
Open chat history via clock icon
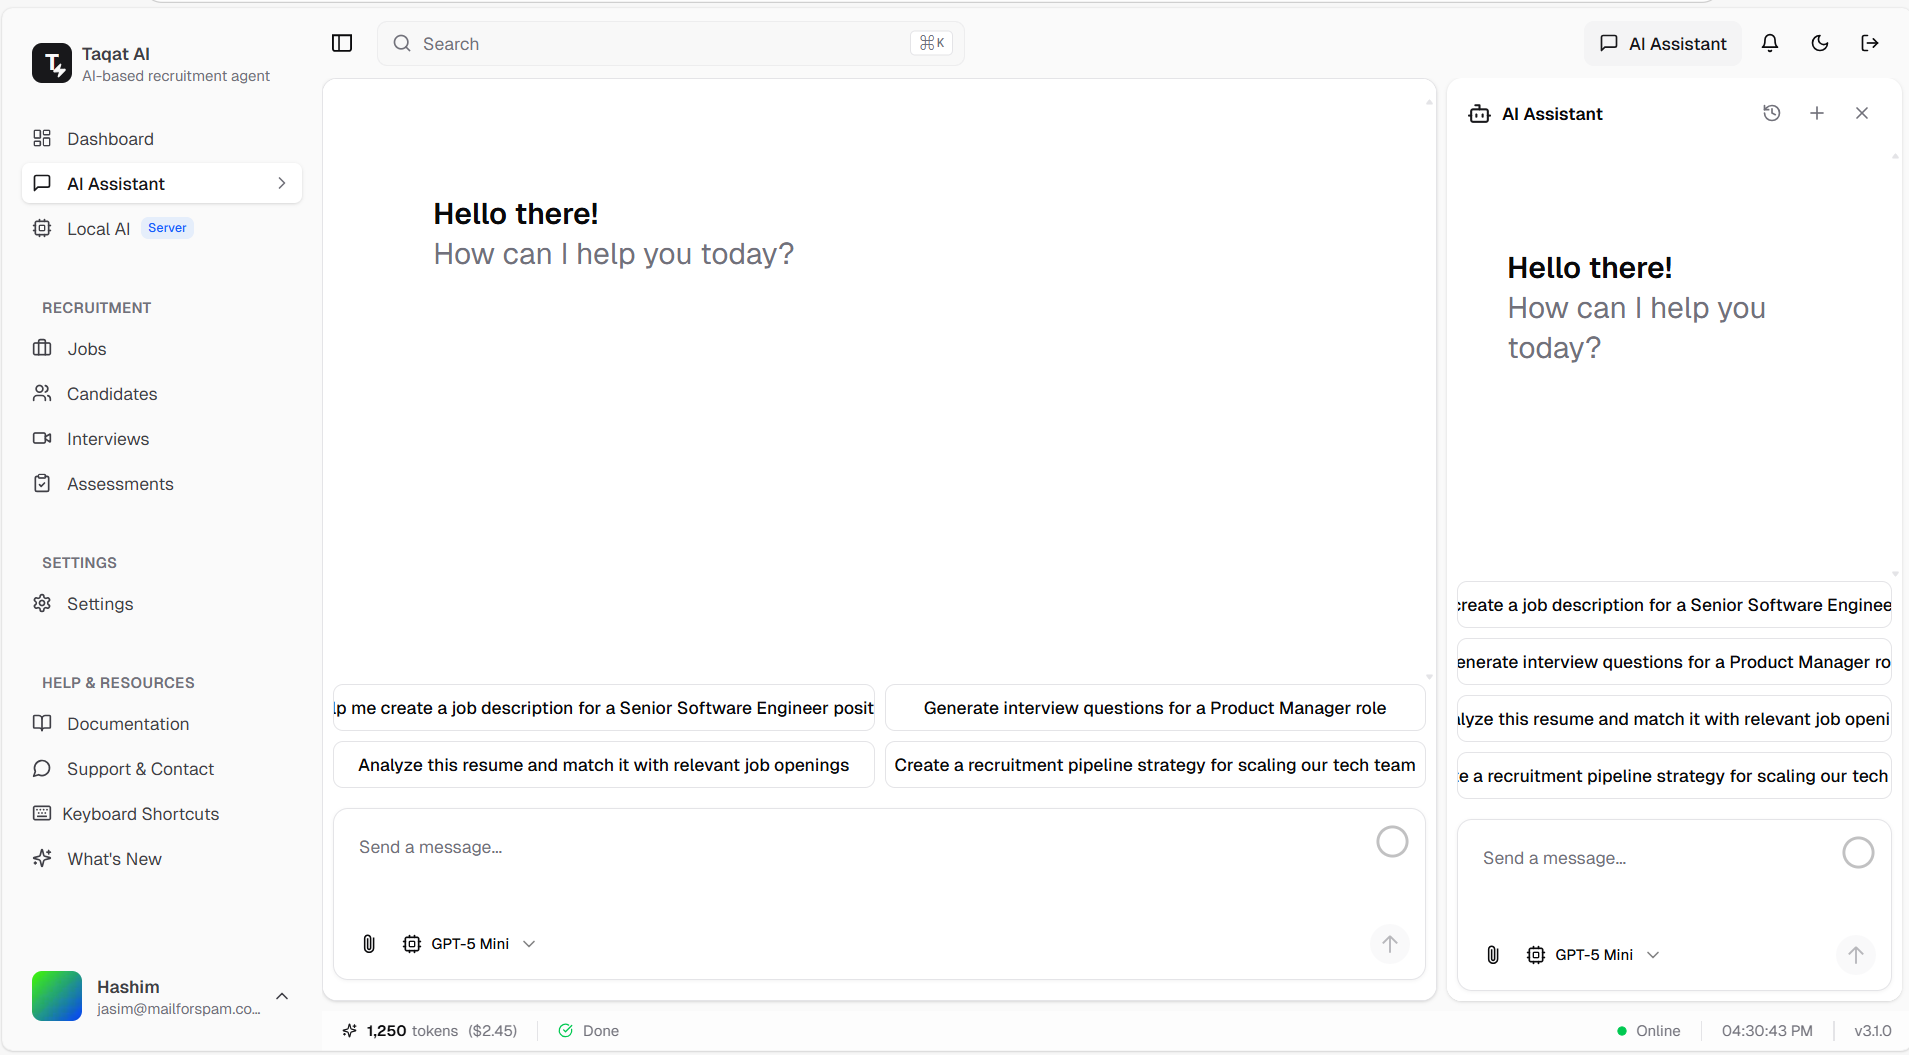click(x=1771, y=113)
